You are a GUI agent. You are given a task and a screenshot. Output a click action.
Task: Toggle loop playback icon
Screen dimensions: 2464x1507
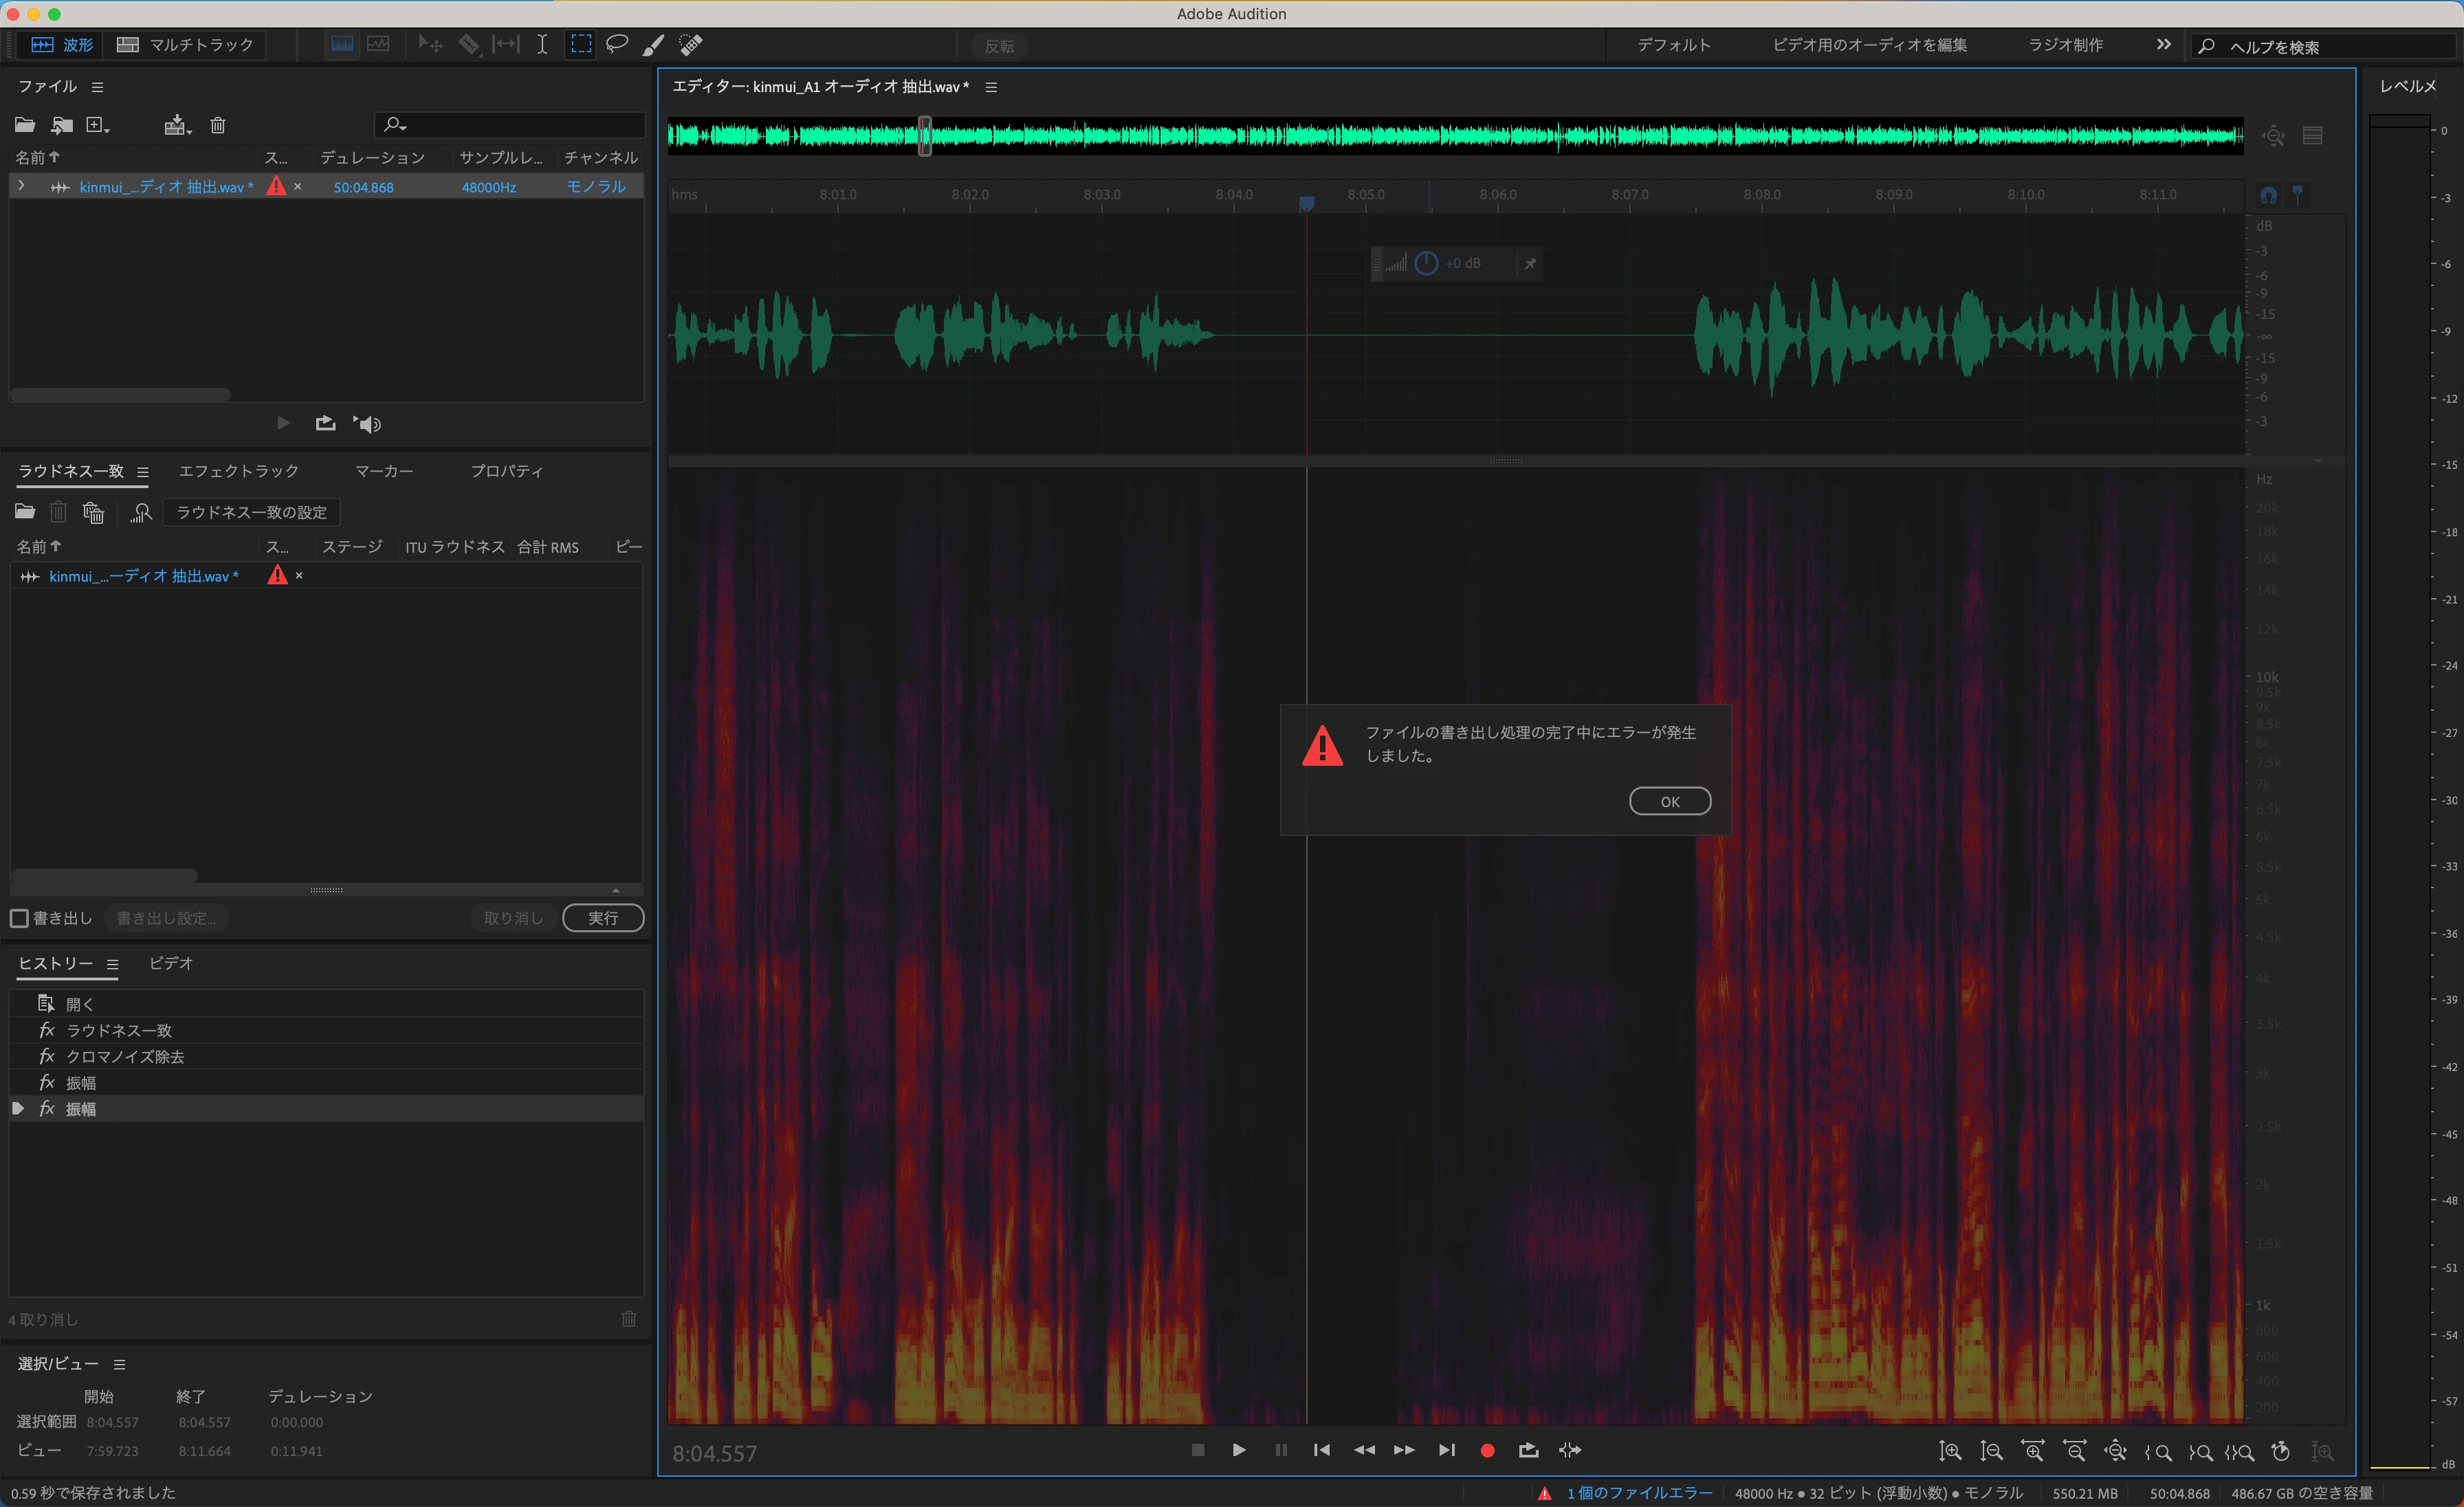[1528, 1450]
